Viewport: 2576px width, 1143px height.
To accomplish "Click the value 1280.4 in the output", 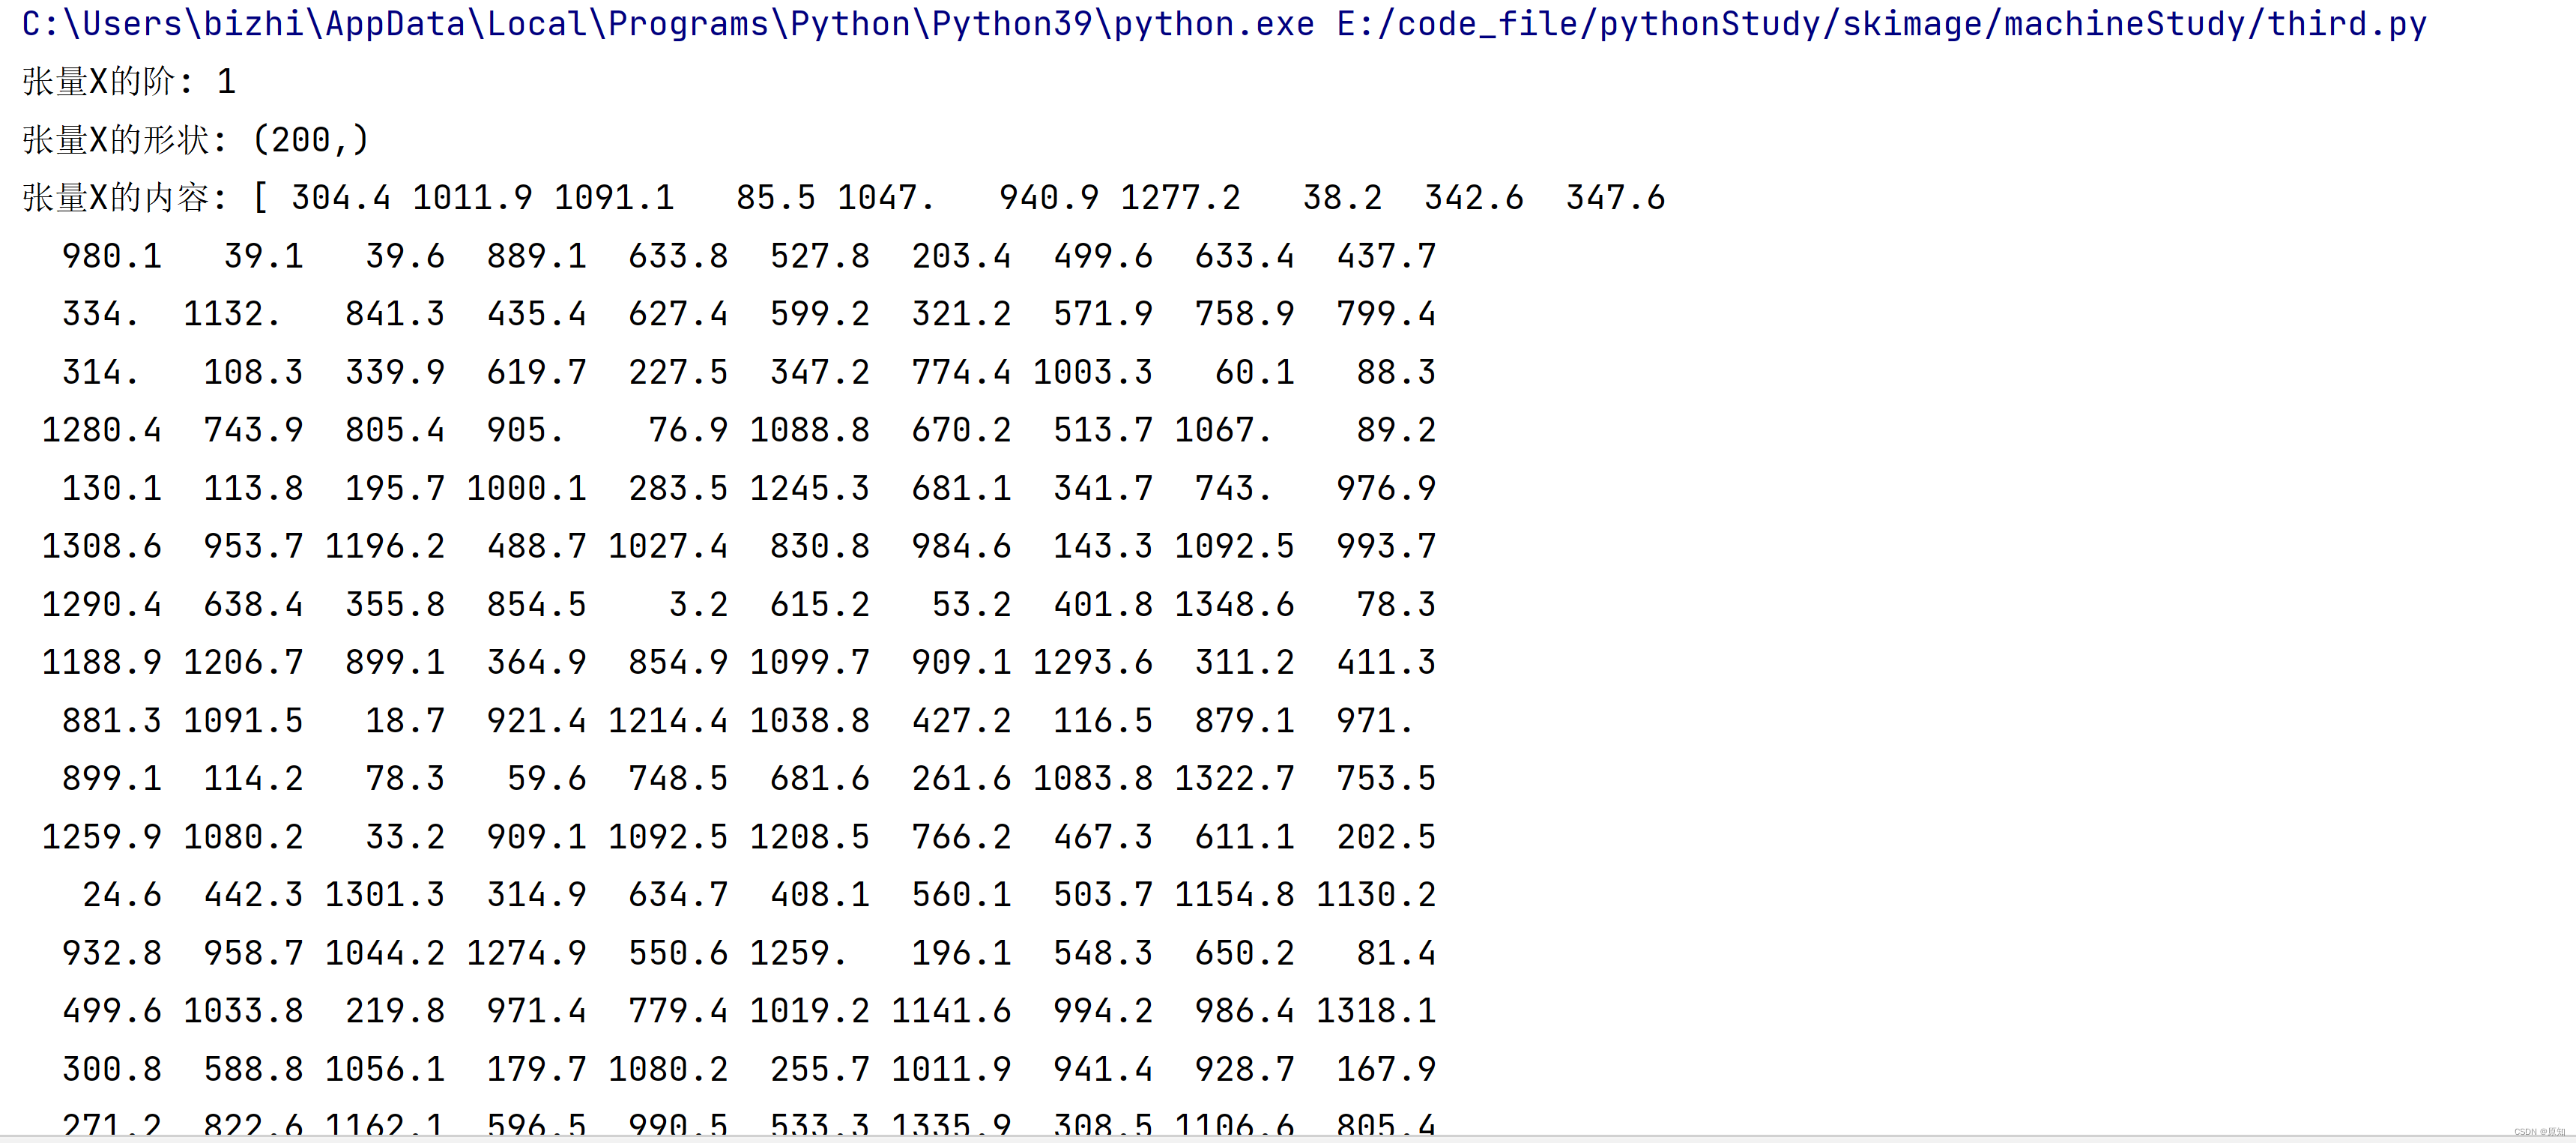I will [x=101, y=430].
